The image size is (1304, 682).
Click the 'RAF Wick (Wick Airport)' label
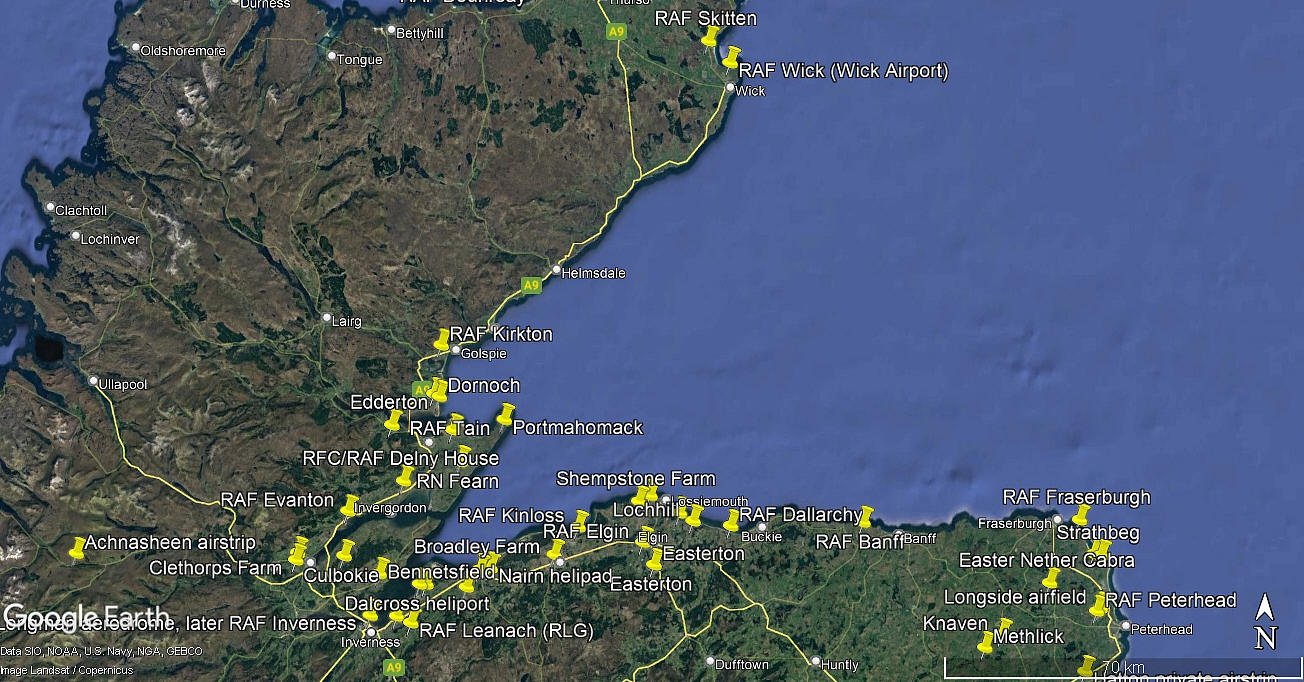(843, 70)
